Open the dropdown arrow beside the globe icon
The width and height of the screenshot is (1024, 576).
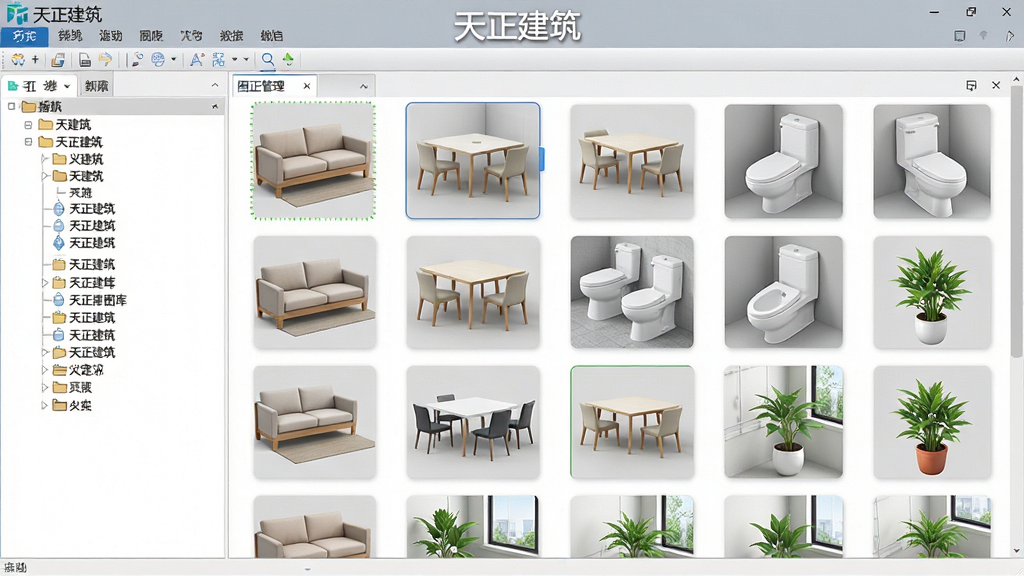tap(174, 59)
